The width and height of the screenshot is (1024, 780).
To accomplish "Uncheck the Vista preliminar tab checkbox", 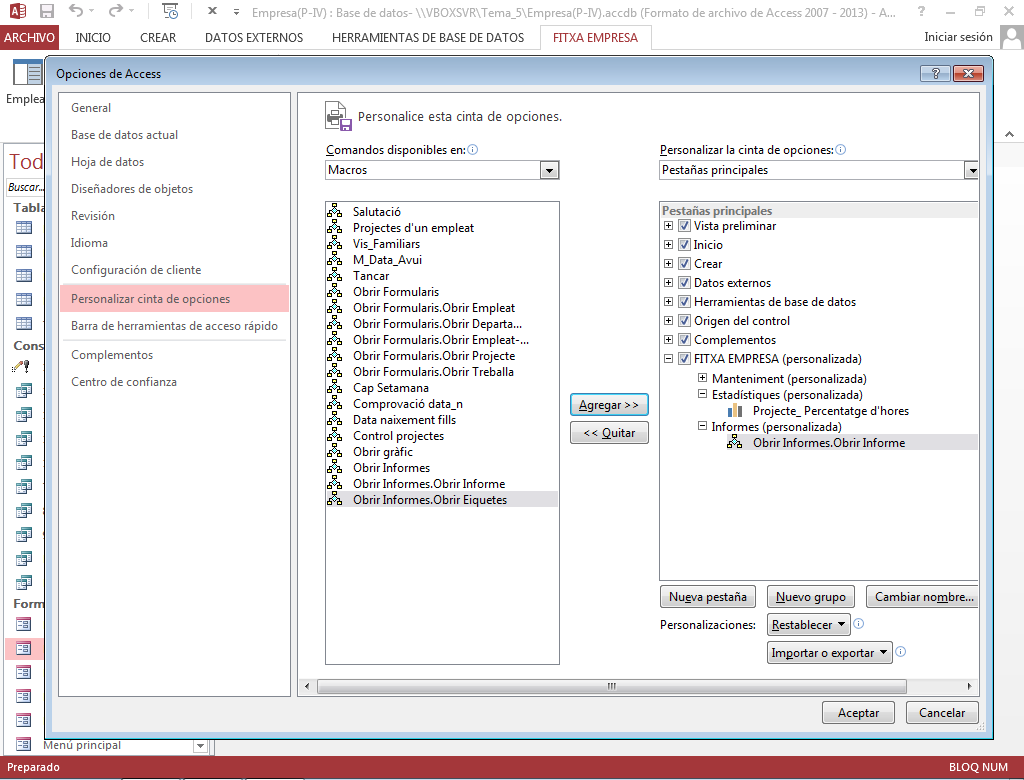I will pos(684,226).
